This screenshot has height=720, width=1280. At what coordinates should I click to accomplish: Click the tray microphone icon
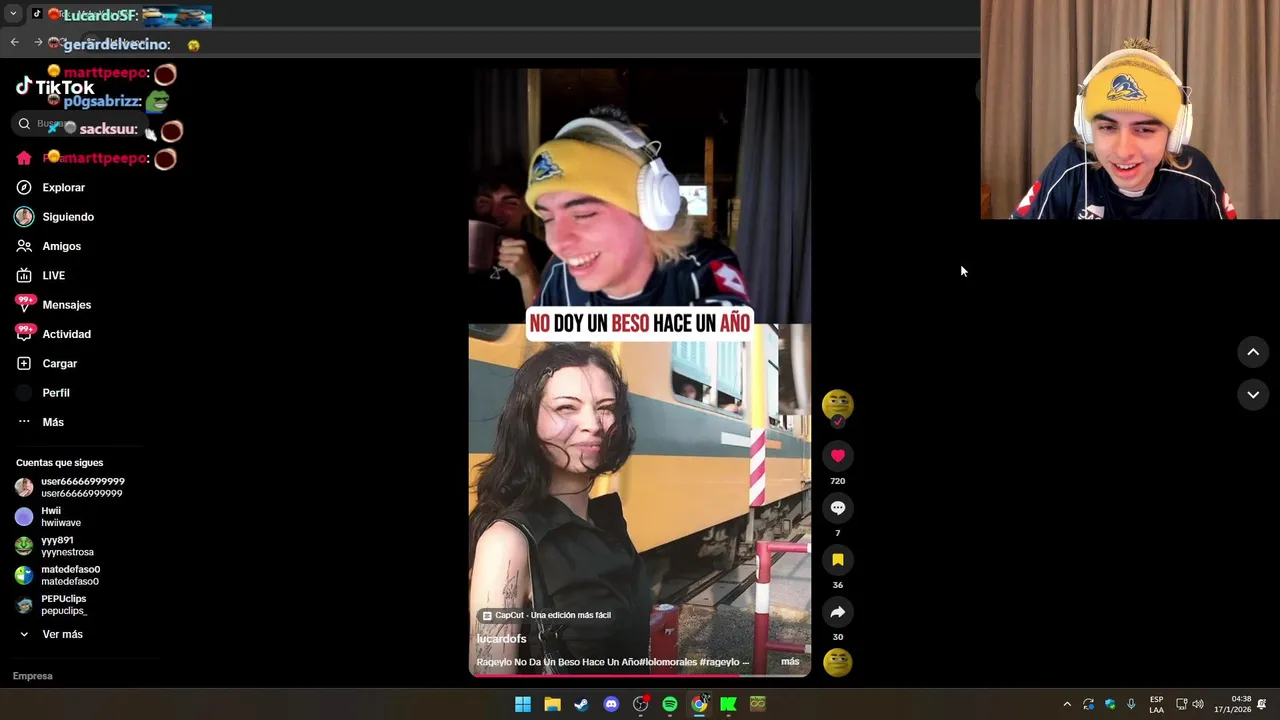click(1131, 704)
